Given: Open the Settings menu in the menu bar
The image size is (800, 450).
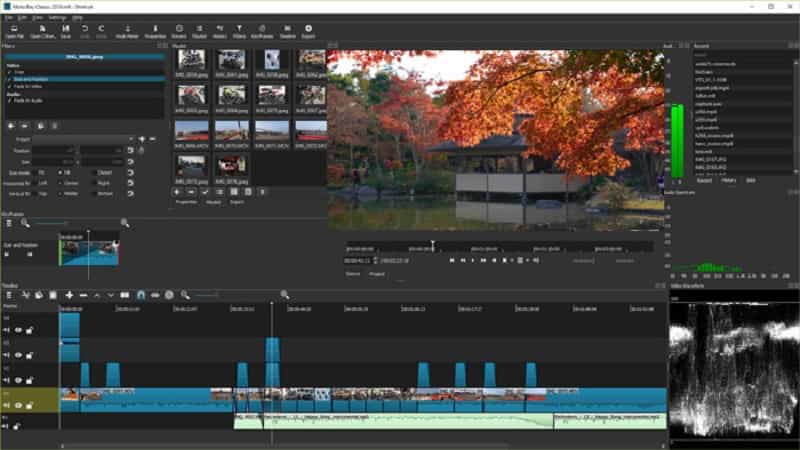Looking at the screenshot, I should tap(57, 17).
